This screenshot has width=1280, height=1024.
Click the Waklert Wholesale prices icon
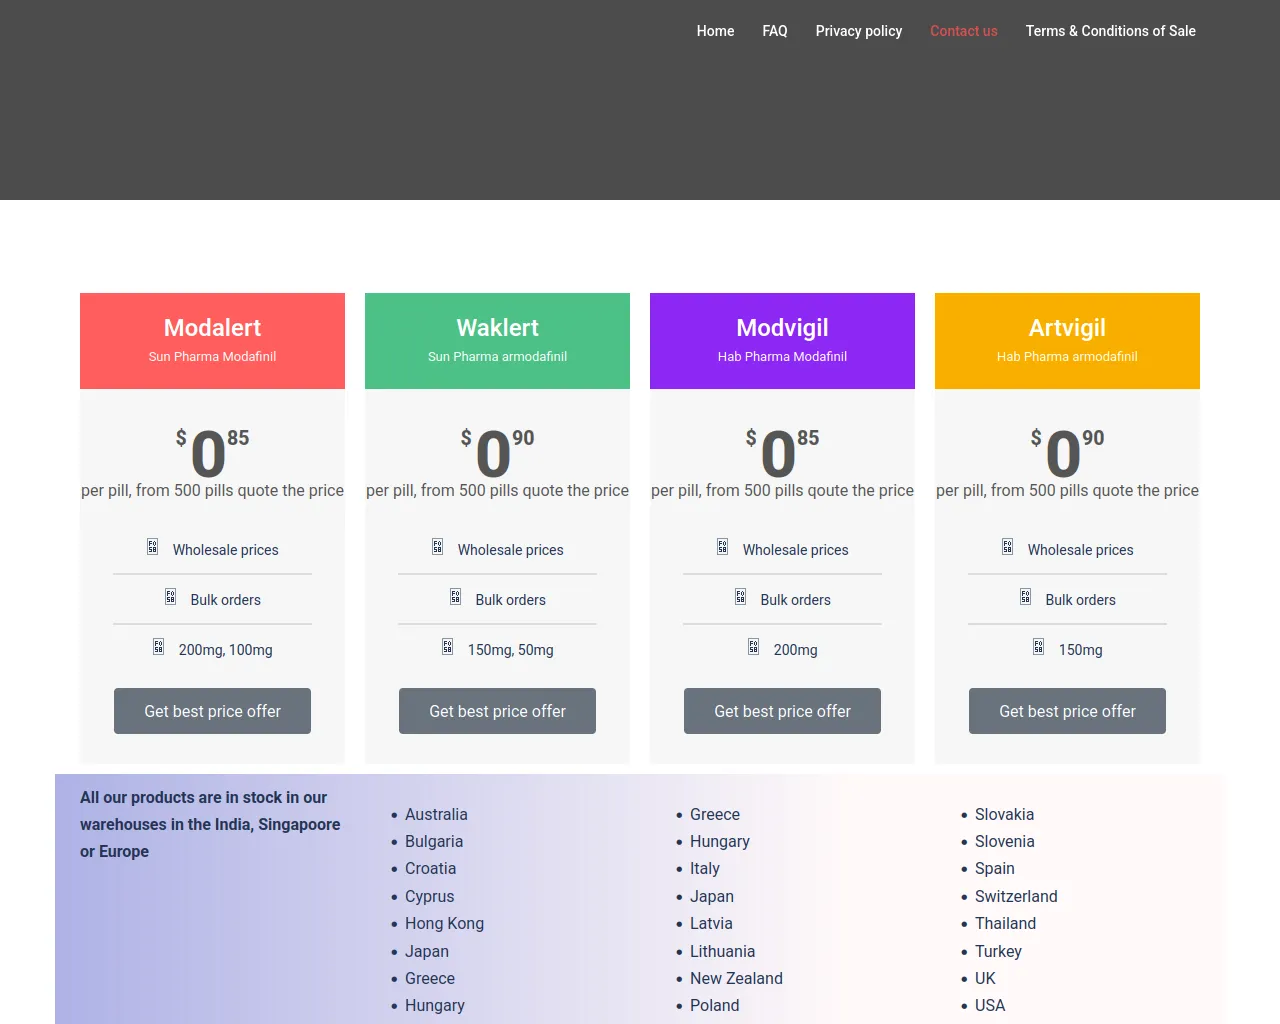[x=437, y=547]
